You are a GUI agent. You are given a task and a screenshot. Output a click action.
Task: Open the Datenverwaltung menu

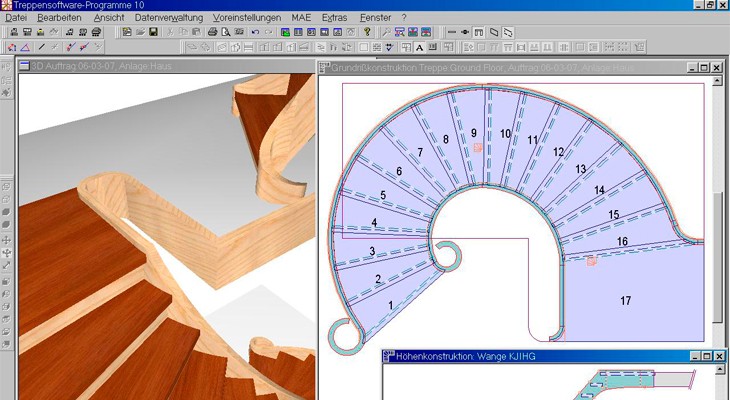coord(168,18)
